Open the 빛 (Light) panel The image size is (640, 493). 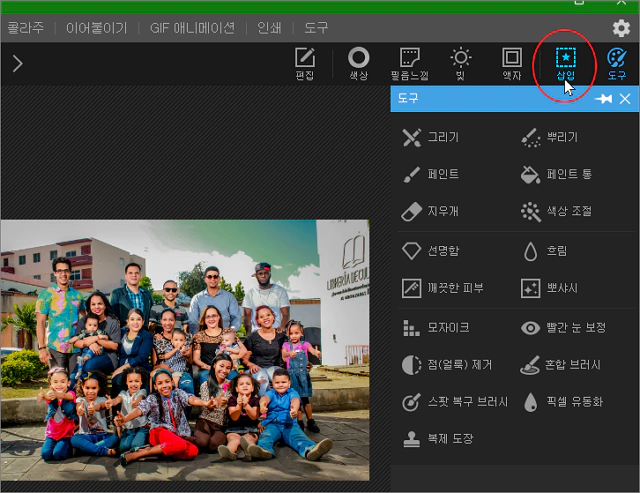click(x=461, y=64)
